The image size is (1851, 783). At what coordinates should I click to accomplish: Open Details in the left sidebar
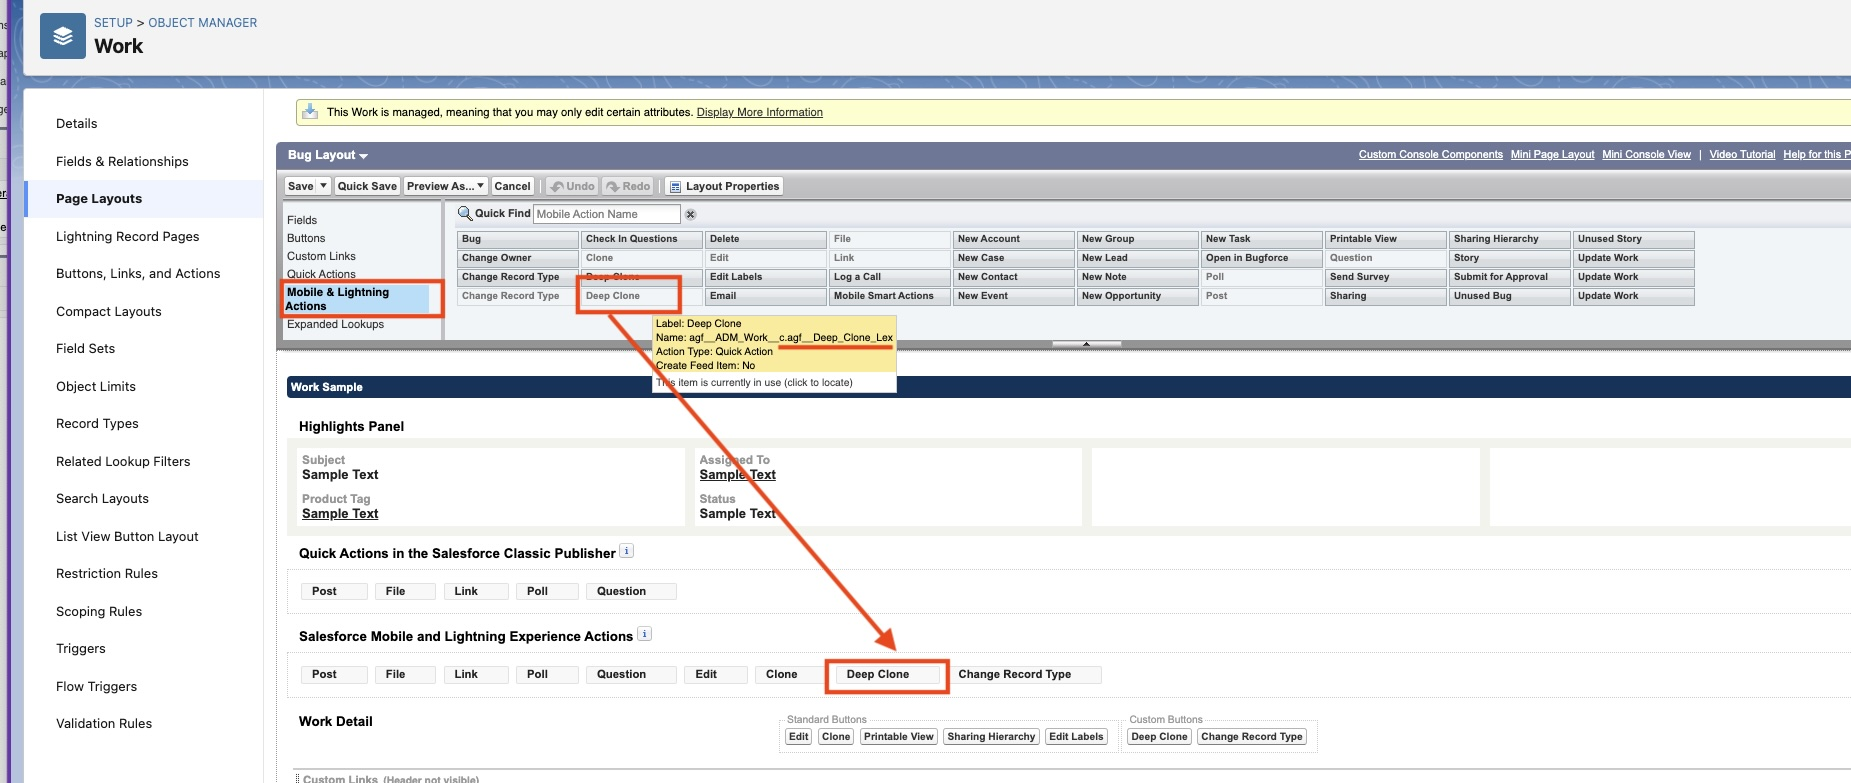coord(77,124)
